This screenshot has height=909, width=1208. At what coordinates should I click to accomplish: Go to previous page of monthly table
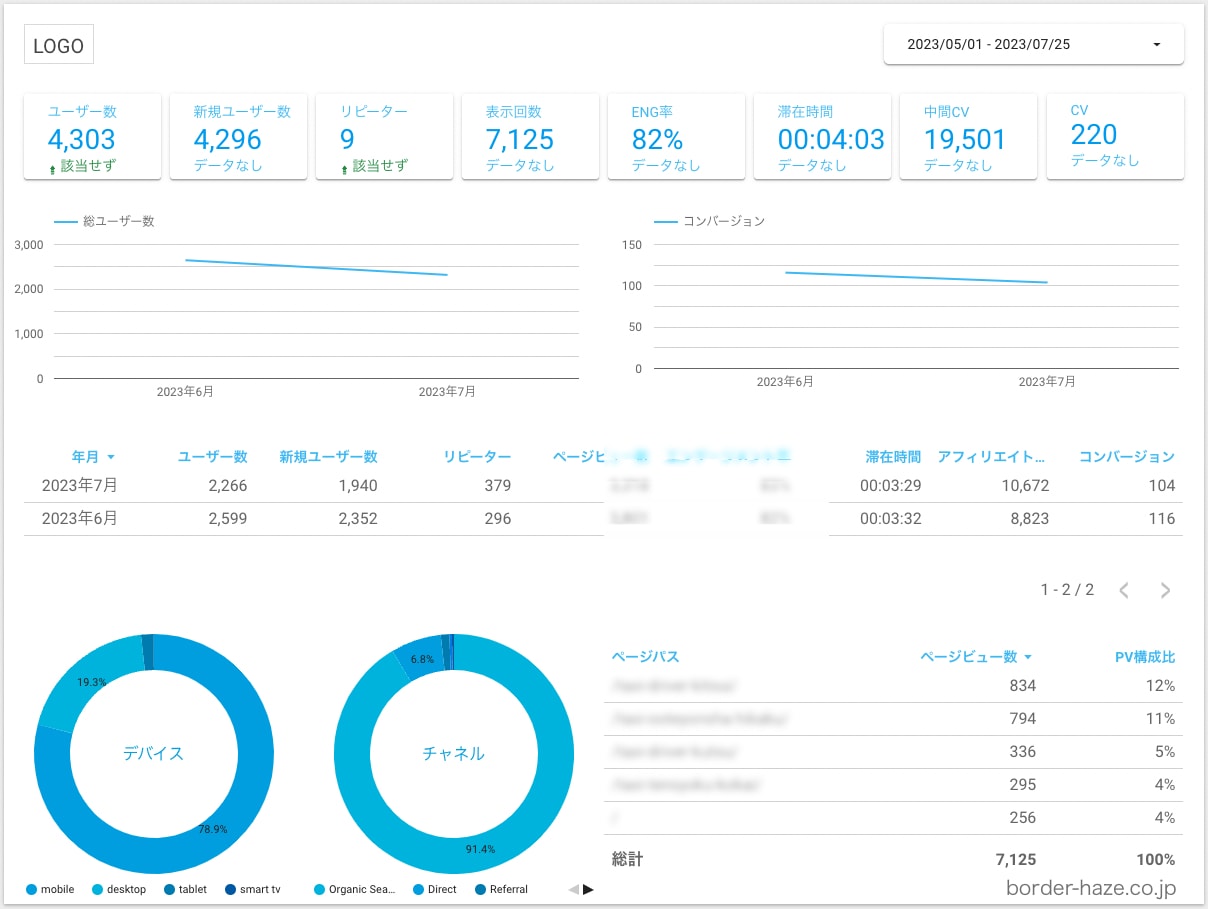[x=1124, y=590]
